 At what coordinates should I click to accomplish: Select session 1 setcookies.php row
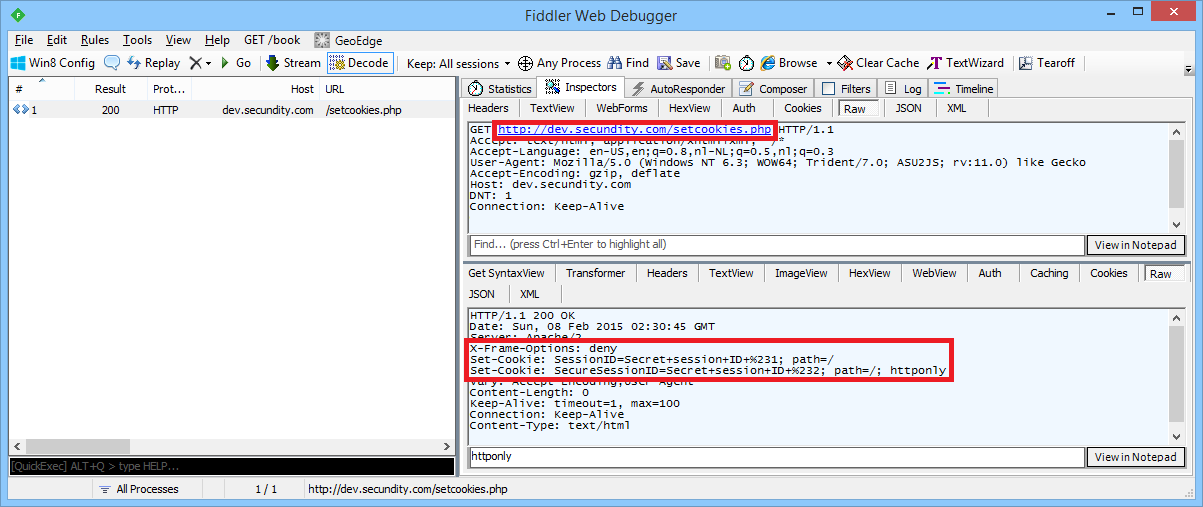coord(231,110)
